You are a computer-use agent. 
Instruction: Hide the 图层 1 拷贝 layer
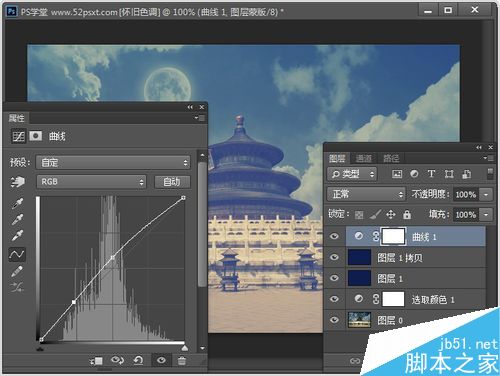click(334, 257)
